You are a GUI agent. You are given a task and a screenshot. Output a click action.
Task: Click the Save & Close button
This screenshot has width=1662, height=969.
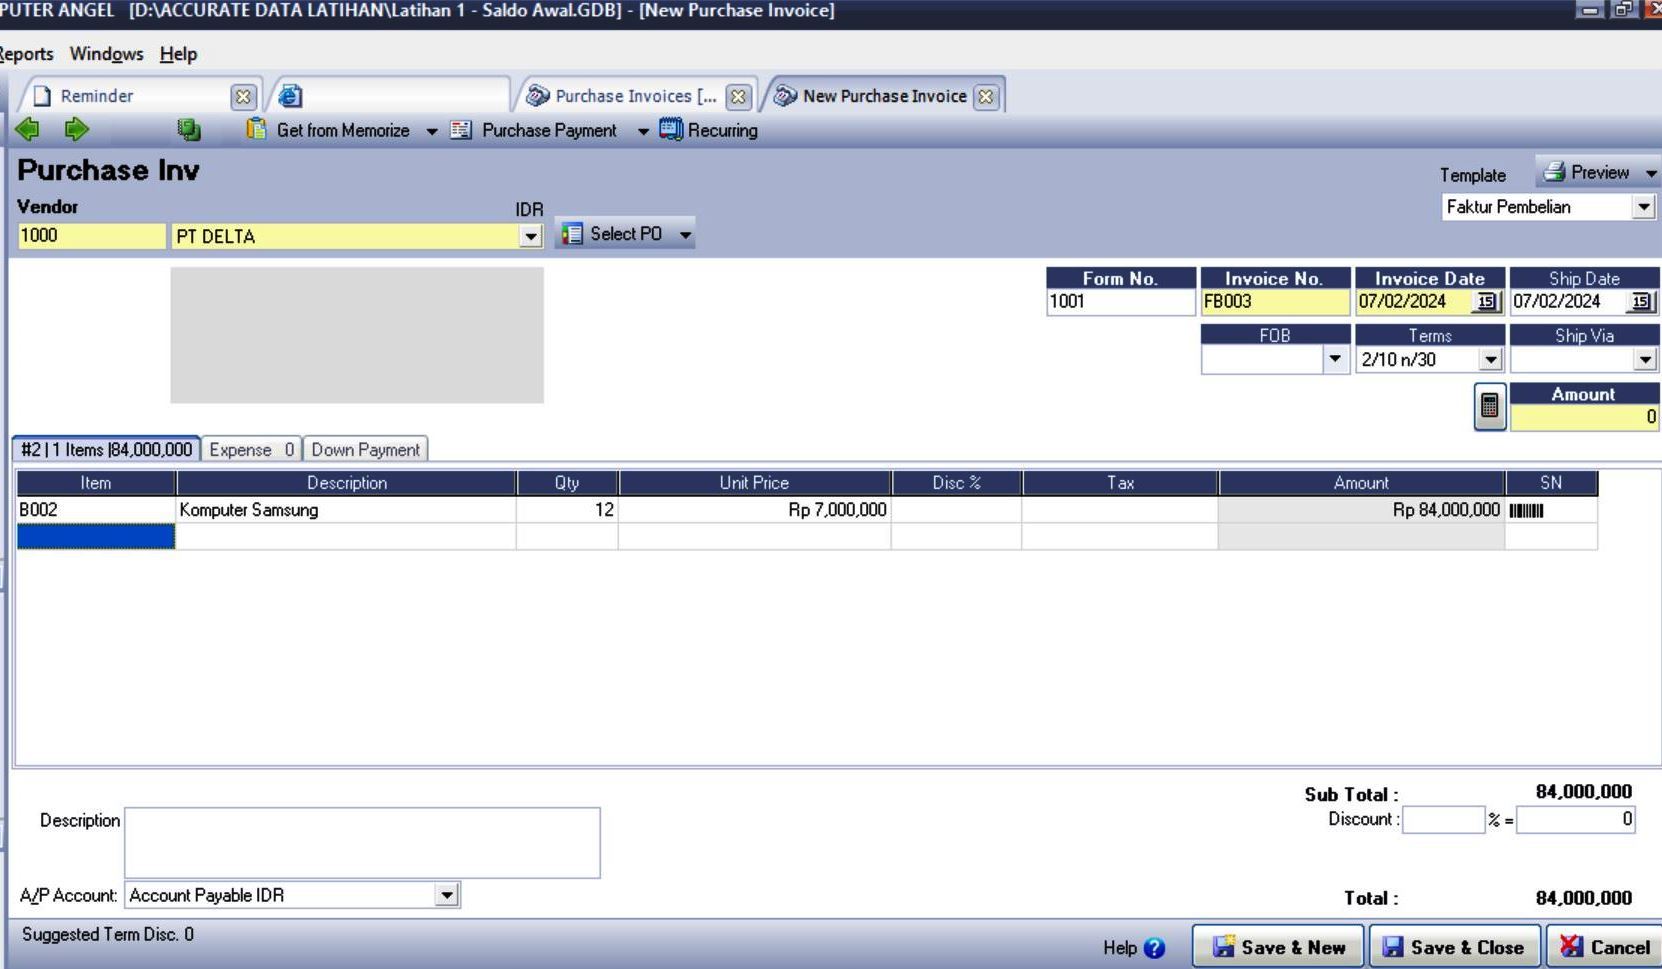point(1454,948)
